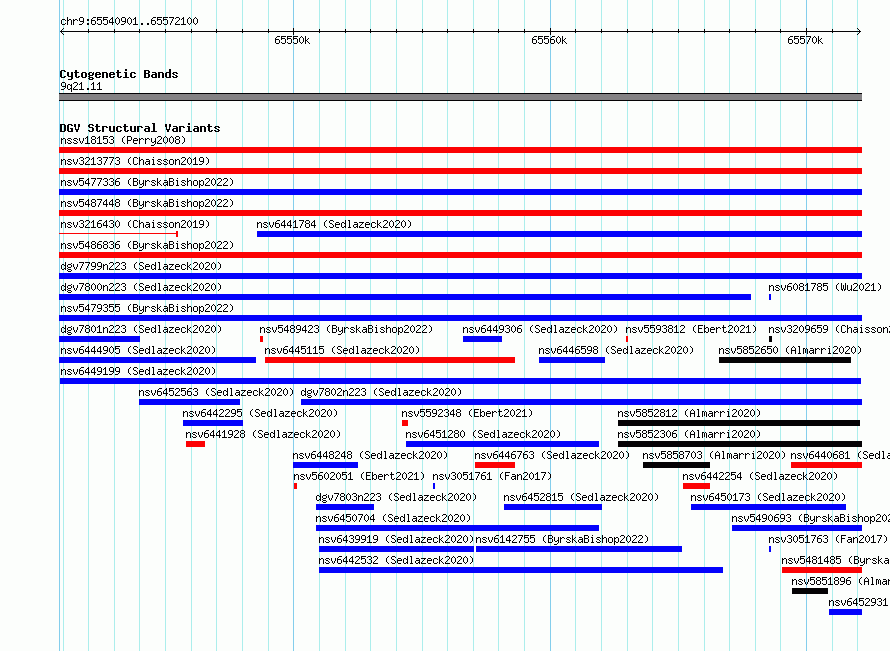Open the nsv6452563 (Sedlazeck2020) label
Image resolution: width=890 pixels, height=651 pixels.
pos(216,392)
